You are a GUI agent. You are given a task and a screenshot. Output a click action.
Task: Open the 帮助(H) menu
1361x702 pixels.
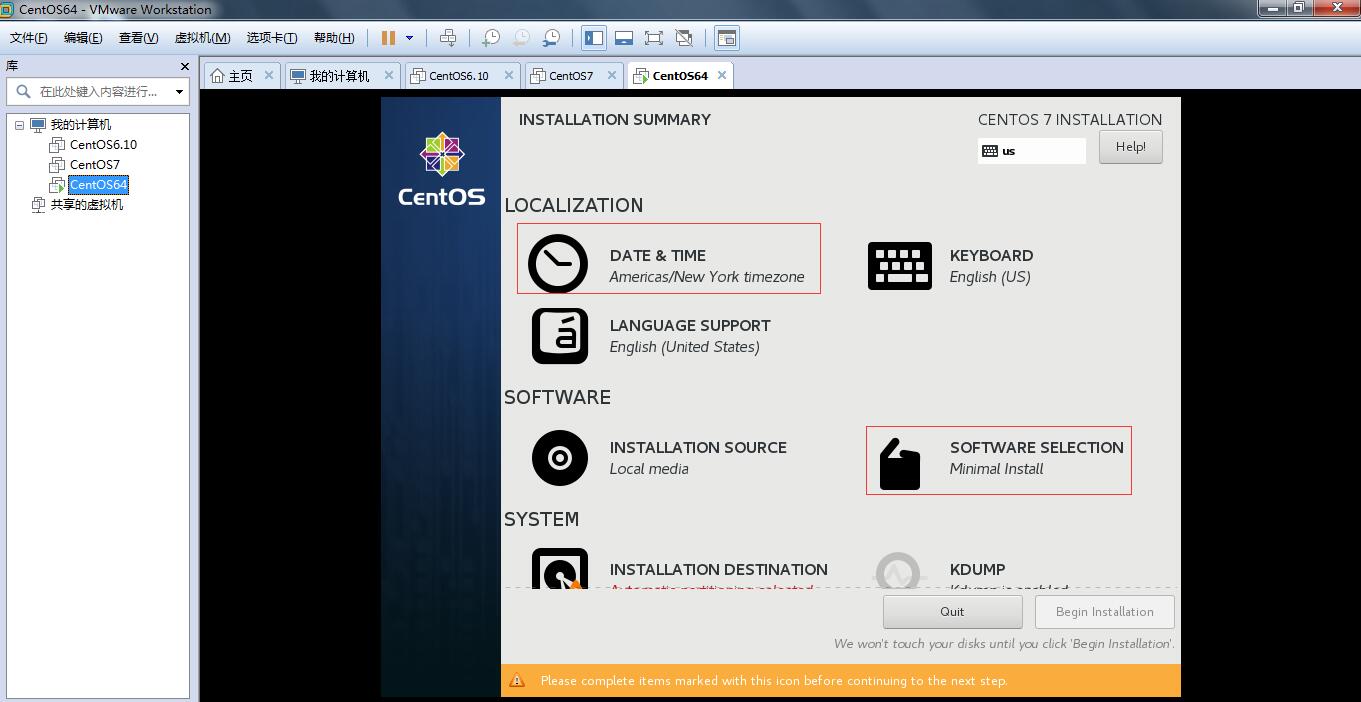tap(334, 38)
